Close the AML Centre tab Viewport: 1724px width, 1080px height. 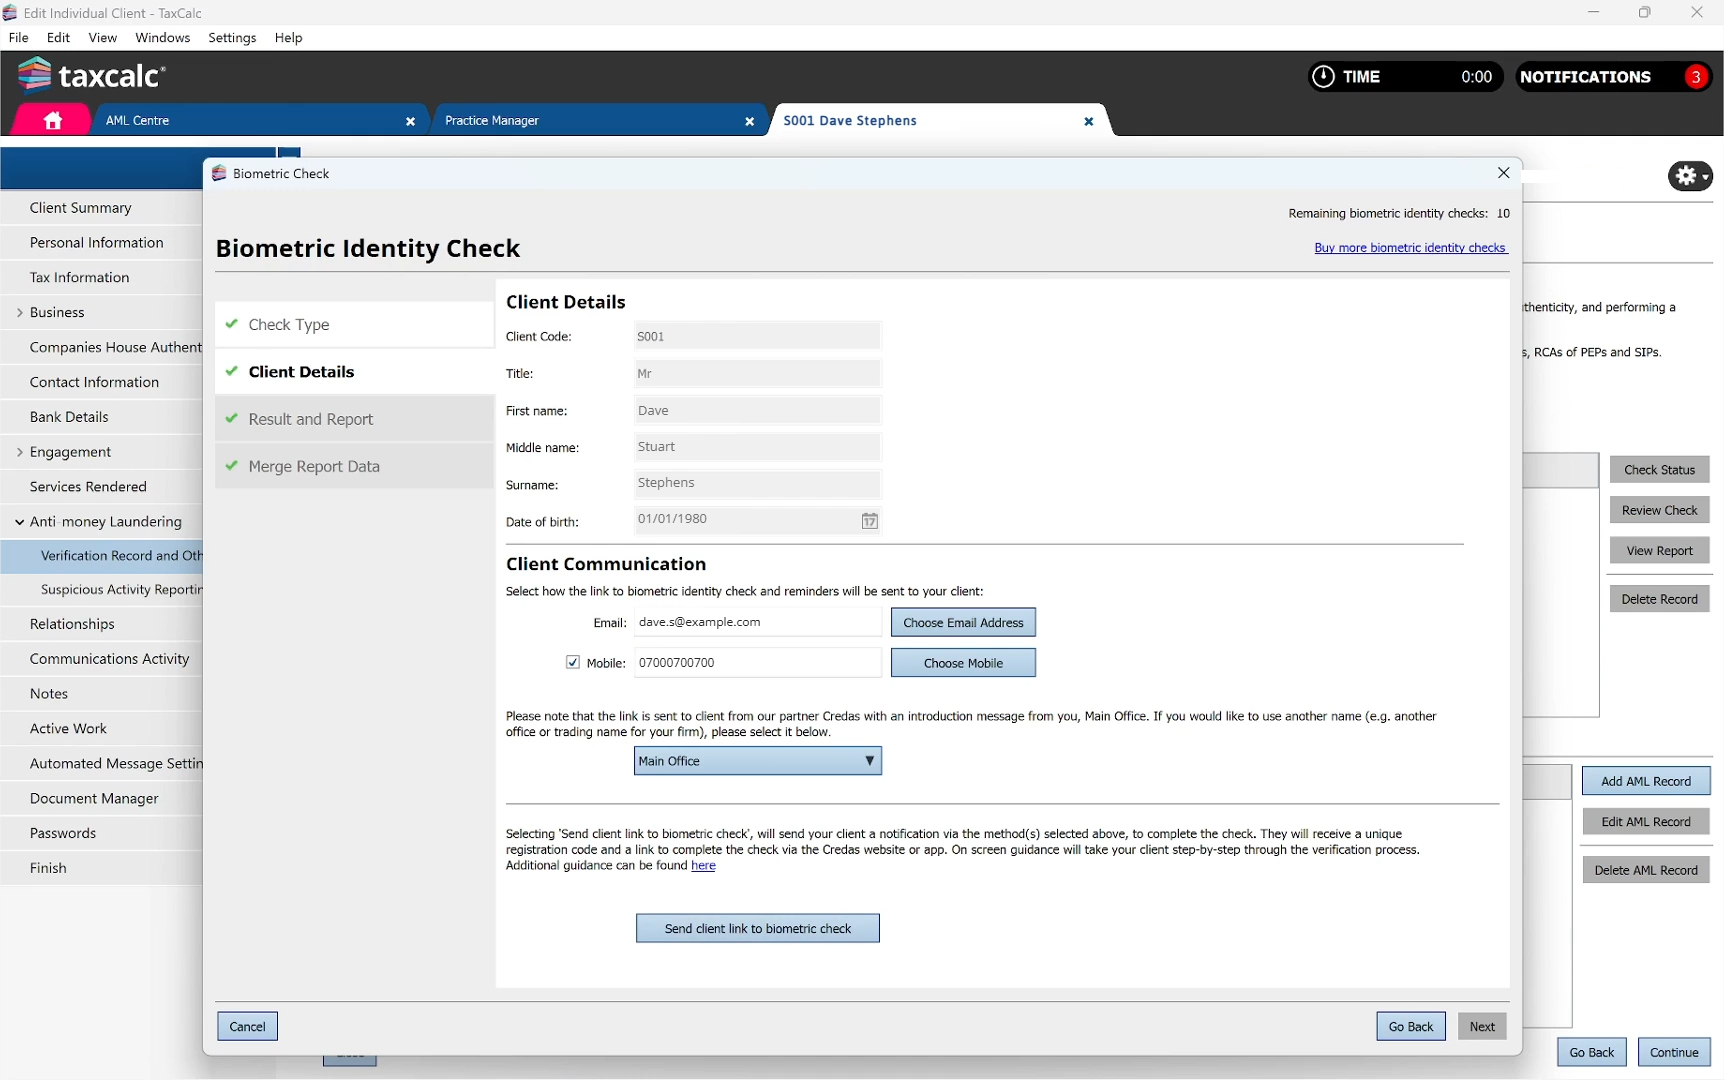click(410, 121)
